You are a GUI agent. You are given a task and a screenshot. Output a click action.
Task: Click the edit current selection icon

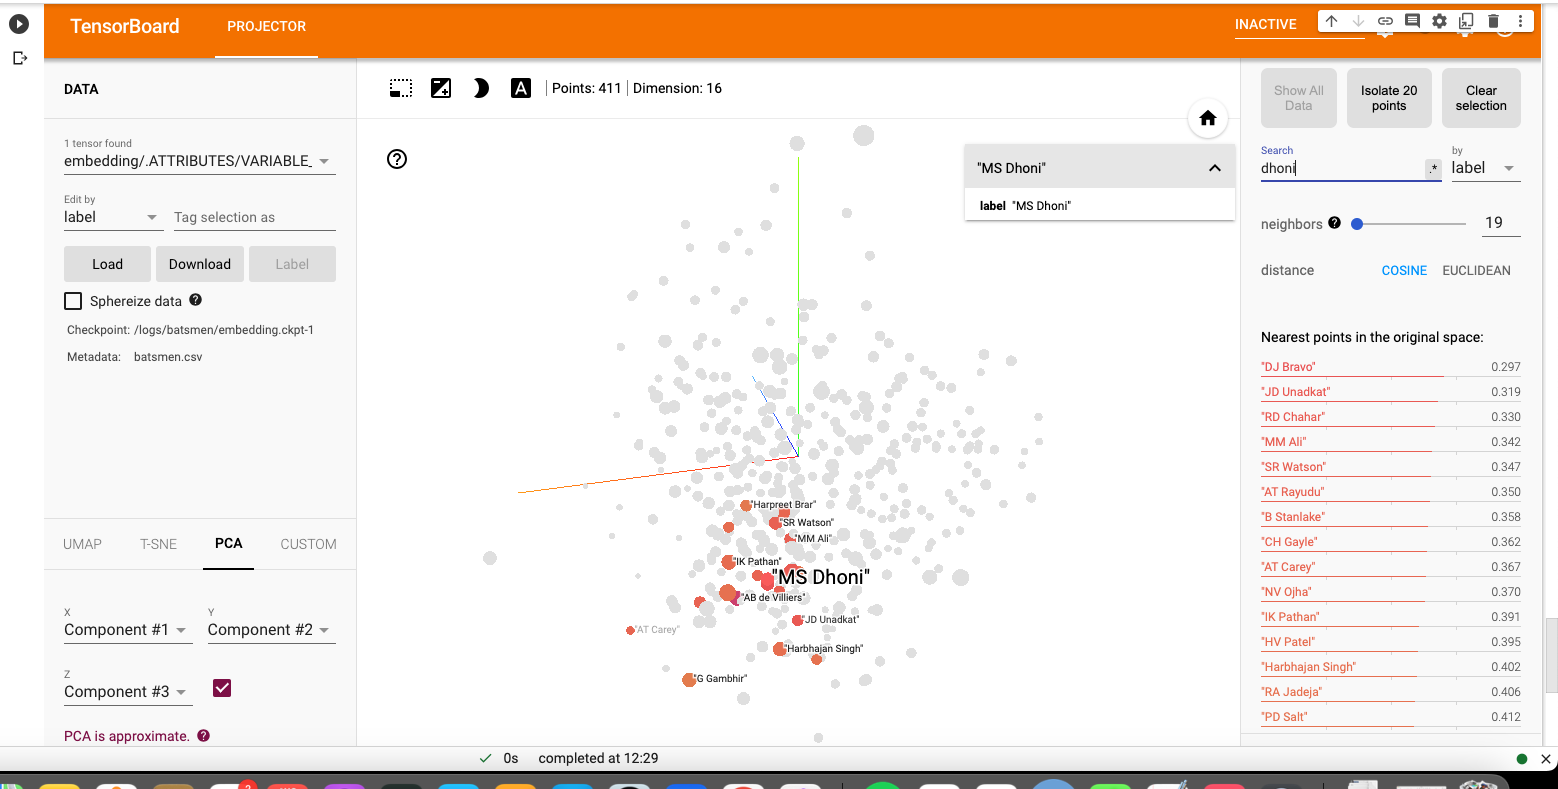point(441,88)
